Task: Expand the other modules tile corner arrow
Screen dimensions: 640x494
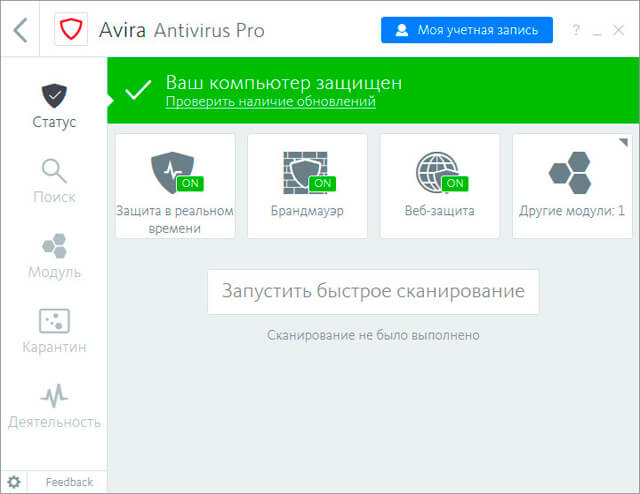Action: (625, 141)
